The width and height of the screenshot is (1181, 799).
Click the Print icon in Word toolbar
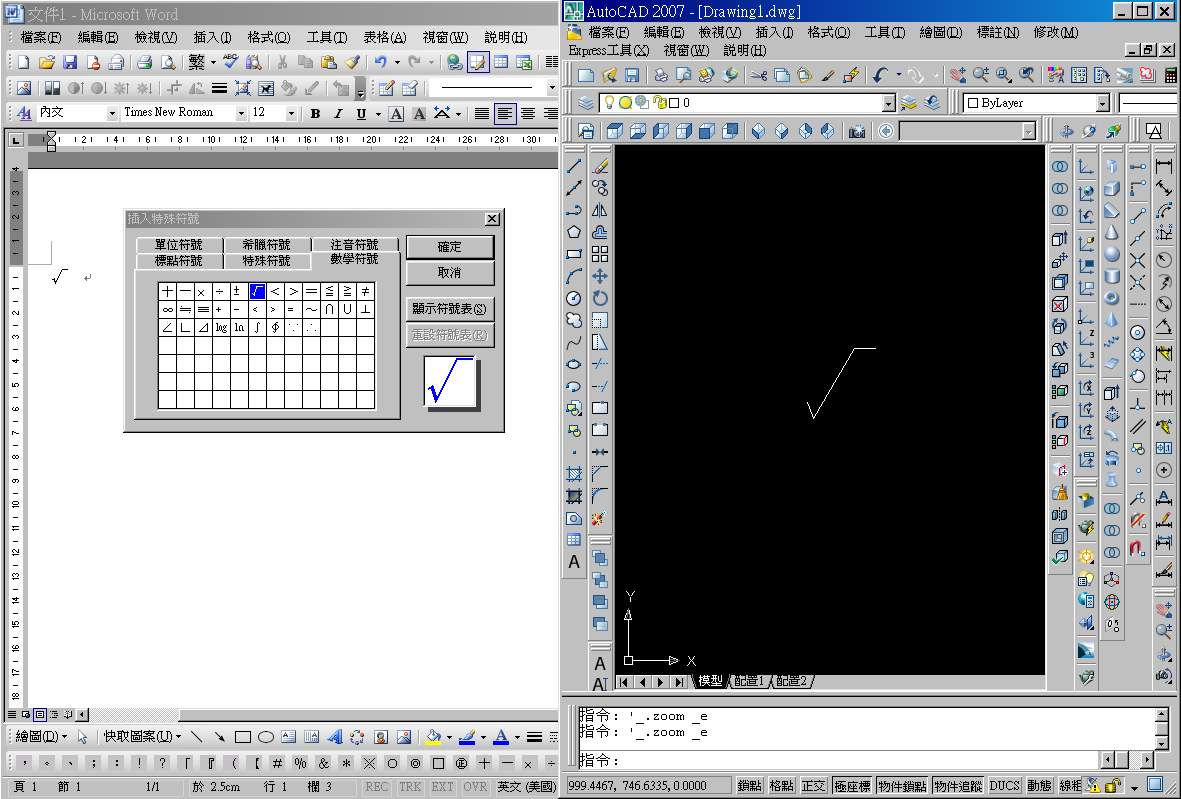click(145, 63)
